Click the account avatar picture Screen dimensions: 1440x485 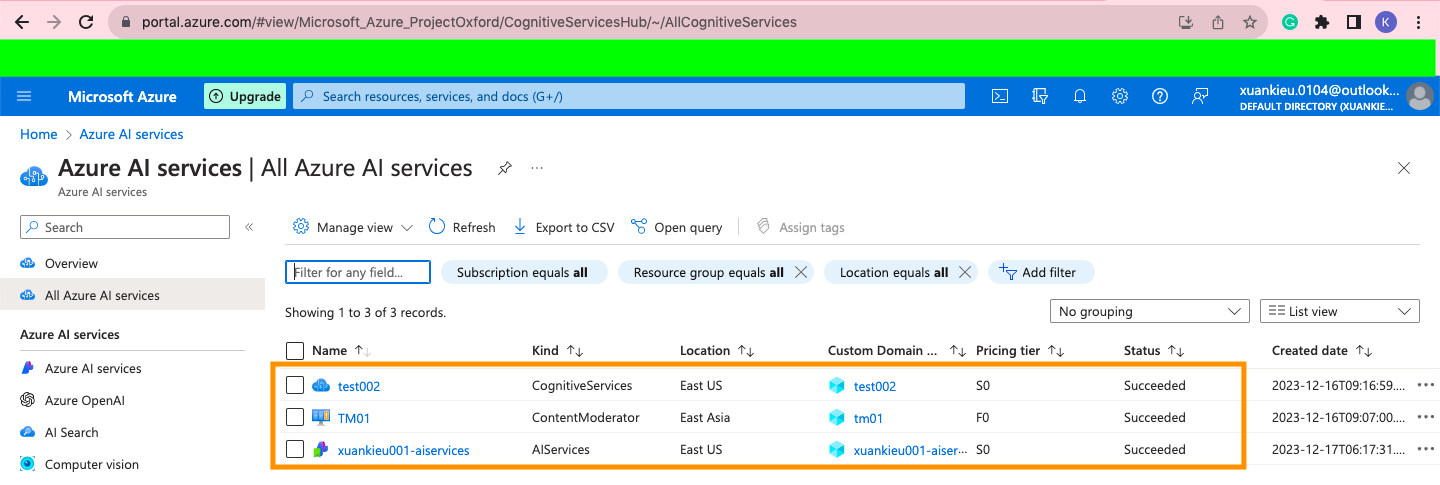1419,96
